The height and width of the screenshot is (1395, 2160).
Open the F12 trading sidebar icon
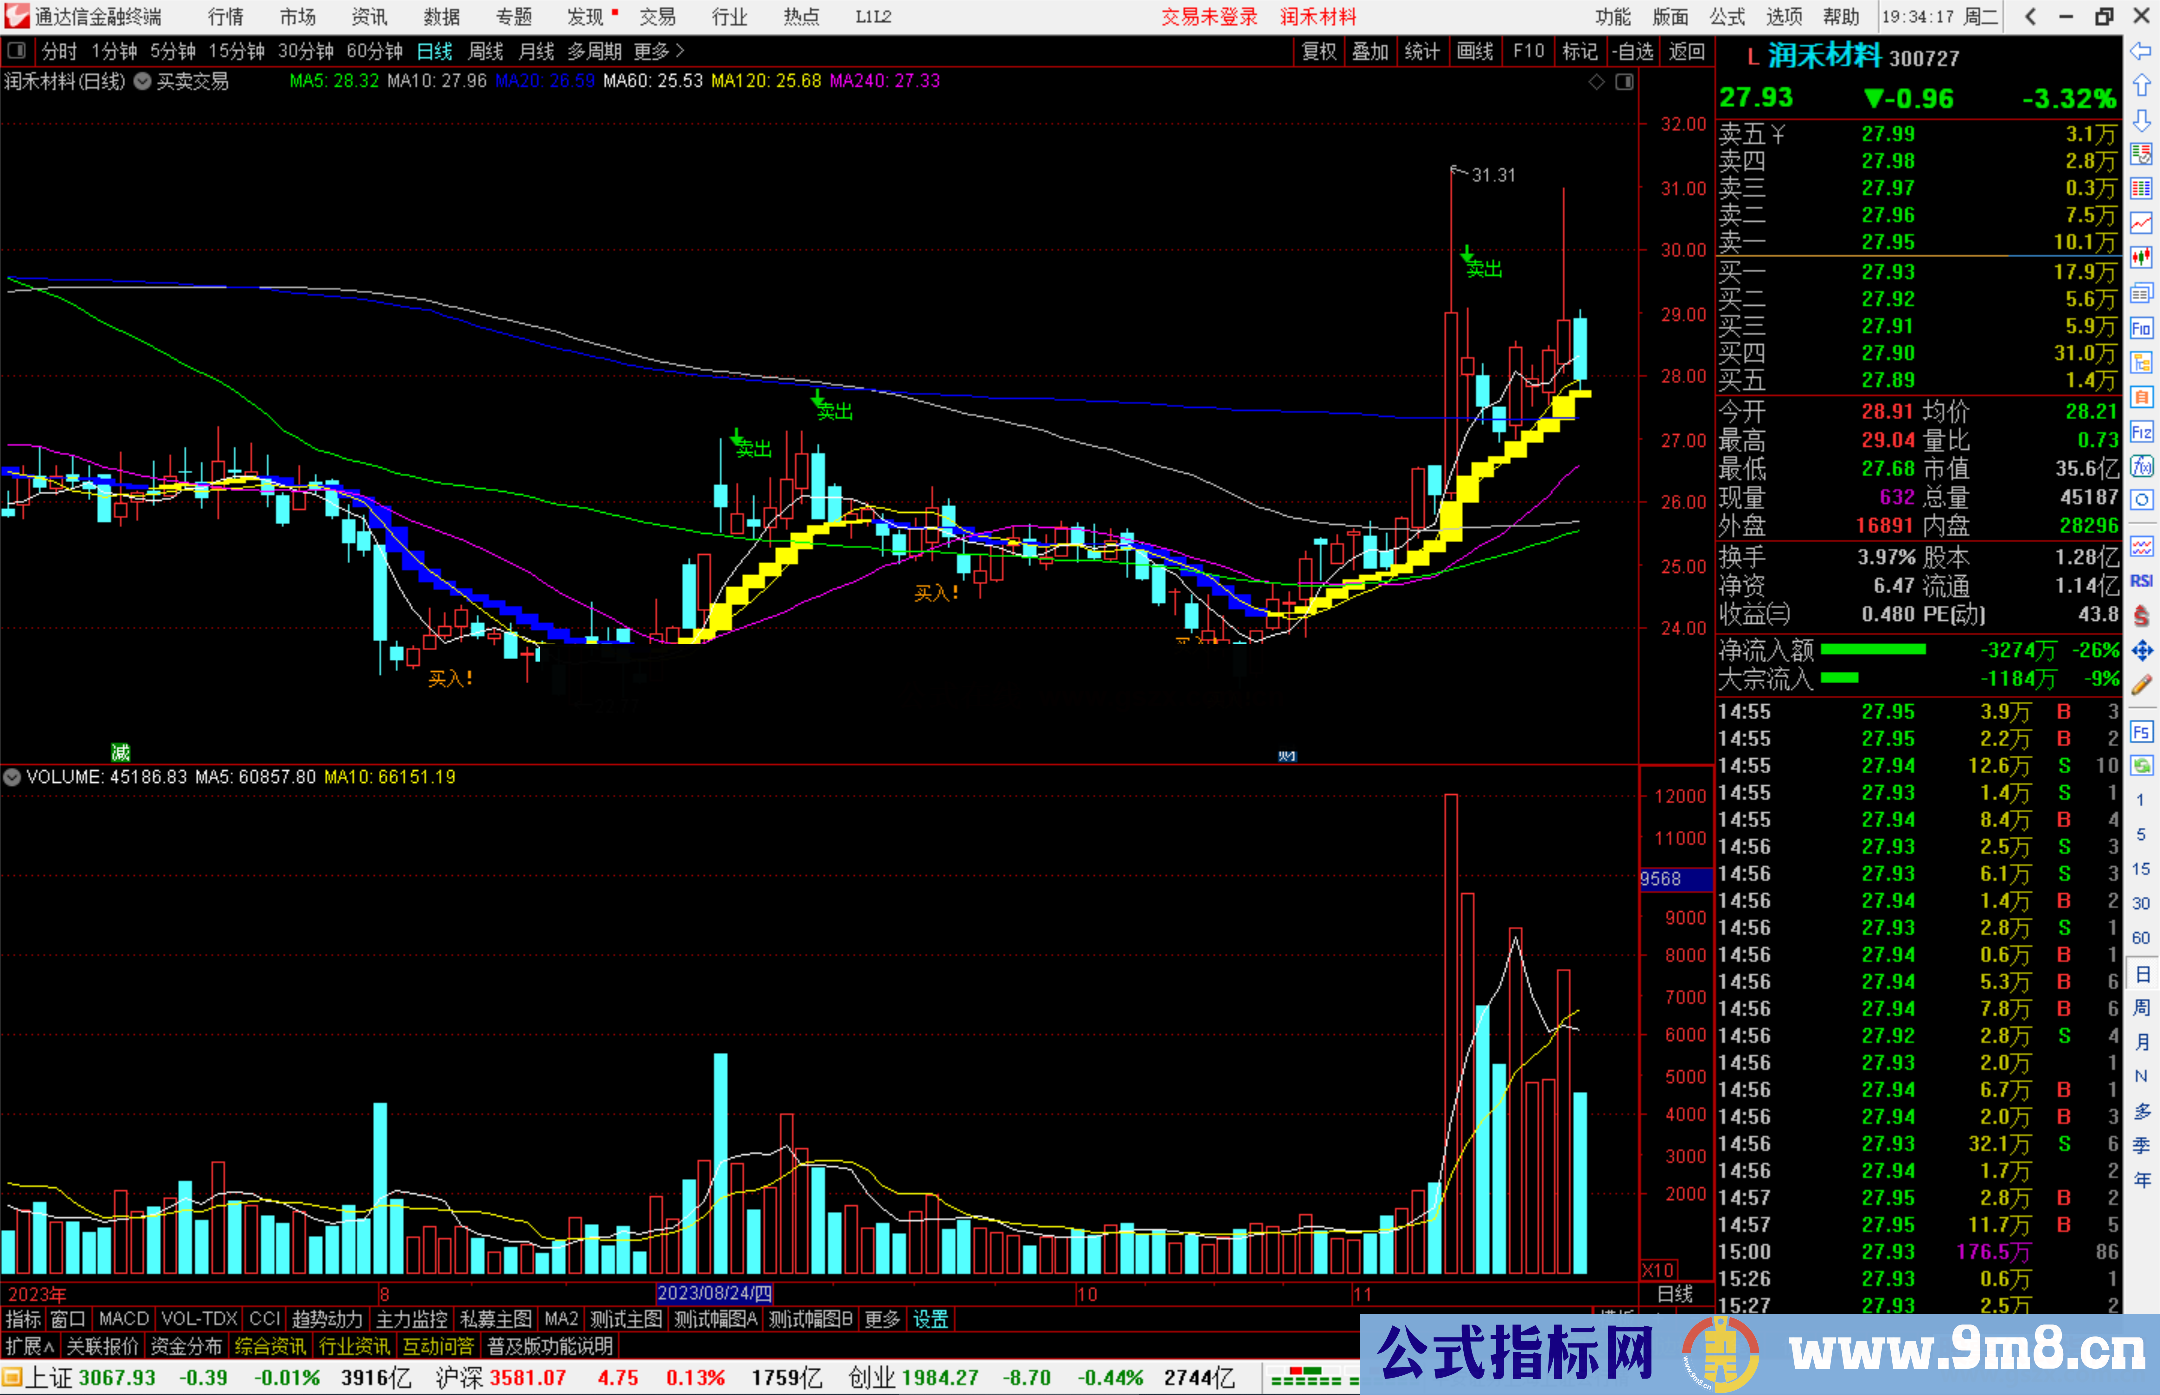point(2141,432)
